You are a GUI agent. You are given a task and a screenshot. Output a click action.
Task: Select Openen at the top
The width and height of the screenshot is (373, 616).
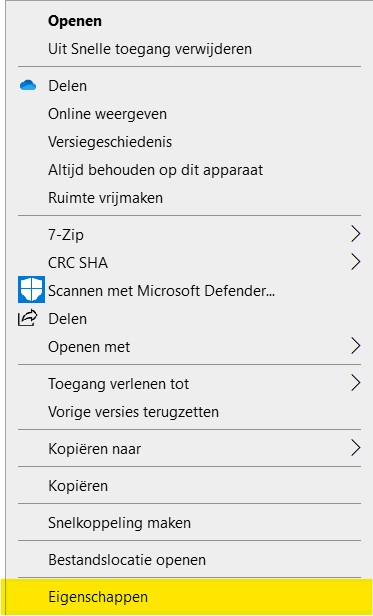tap(75, 21)
